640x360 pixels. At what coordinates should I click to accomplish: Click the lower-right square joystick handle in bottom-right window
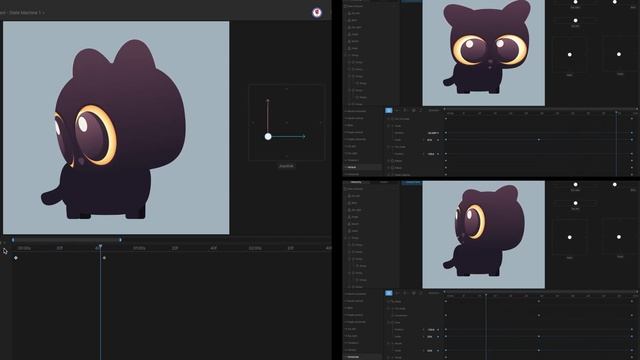point(619,237)
